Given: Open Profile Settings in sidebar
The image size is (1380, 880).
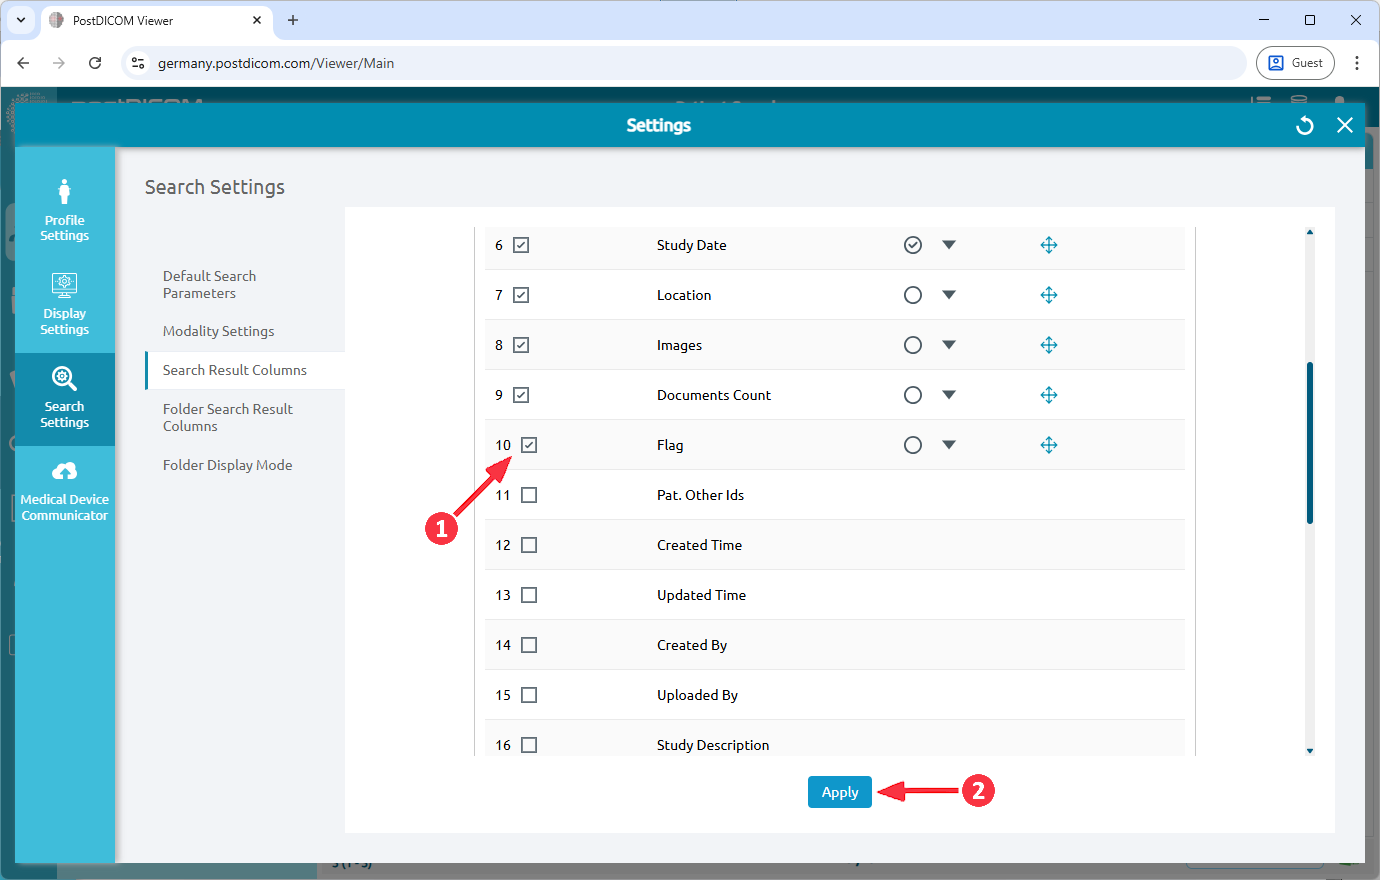Looking at the screenshot, I should click(64, 209).
